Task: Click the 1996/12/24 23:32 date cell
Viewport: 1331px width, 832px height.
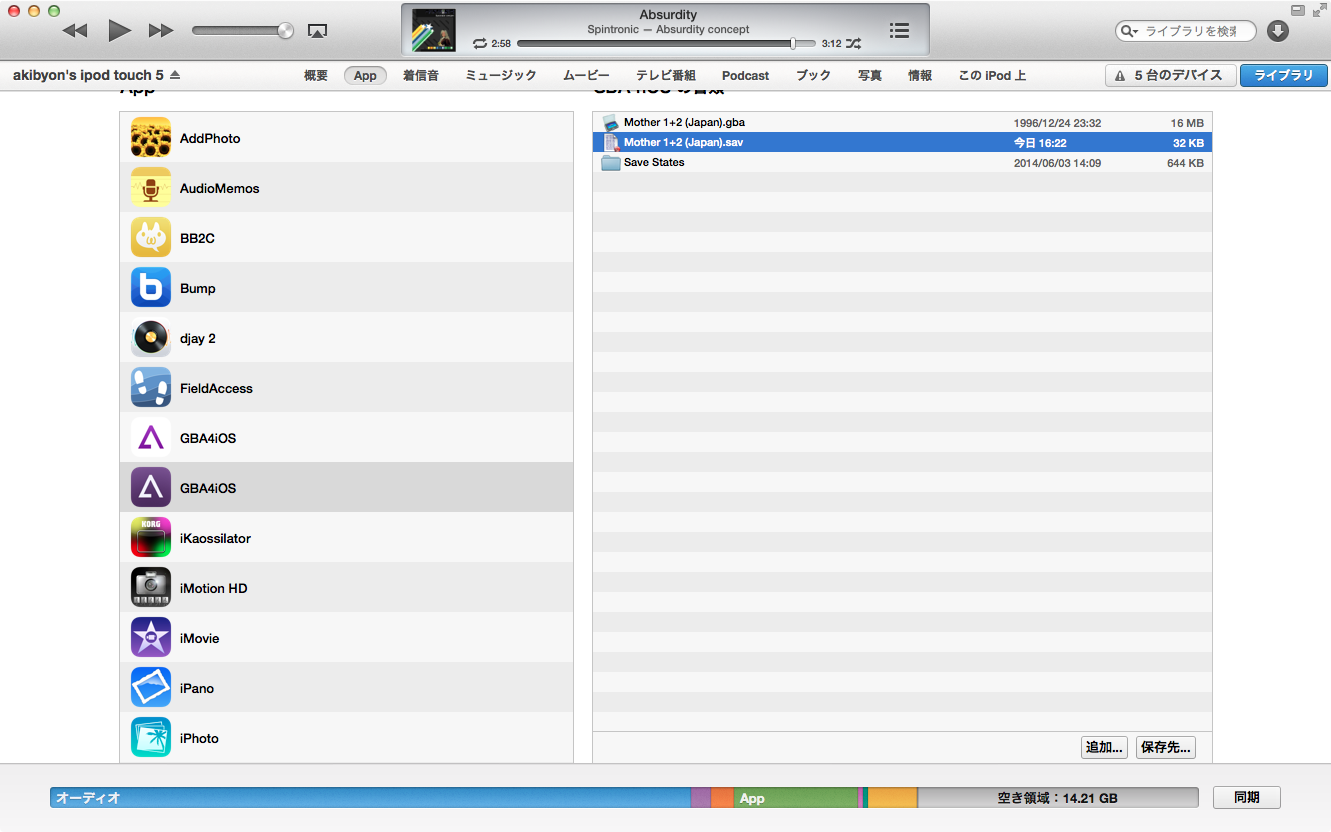Action: [1057, 122]
